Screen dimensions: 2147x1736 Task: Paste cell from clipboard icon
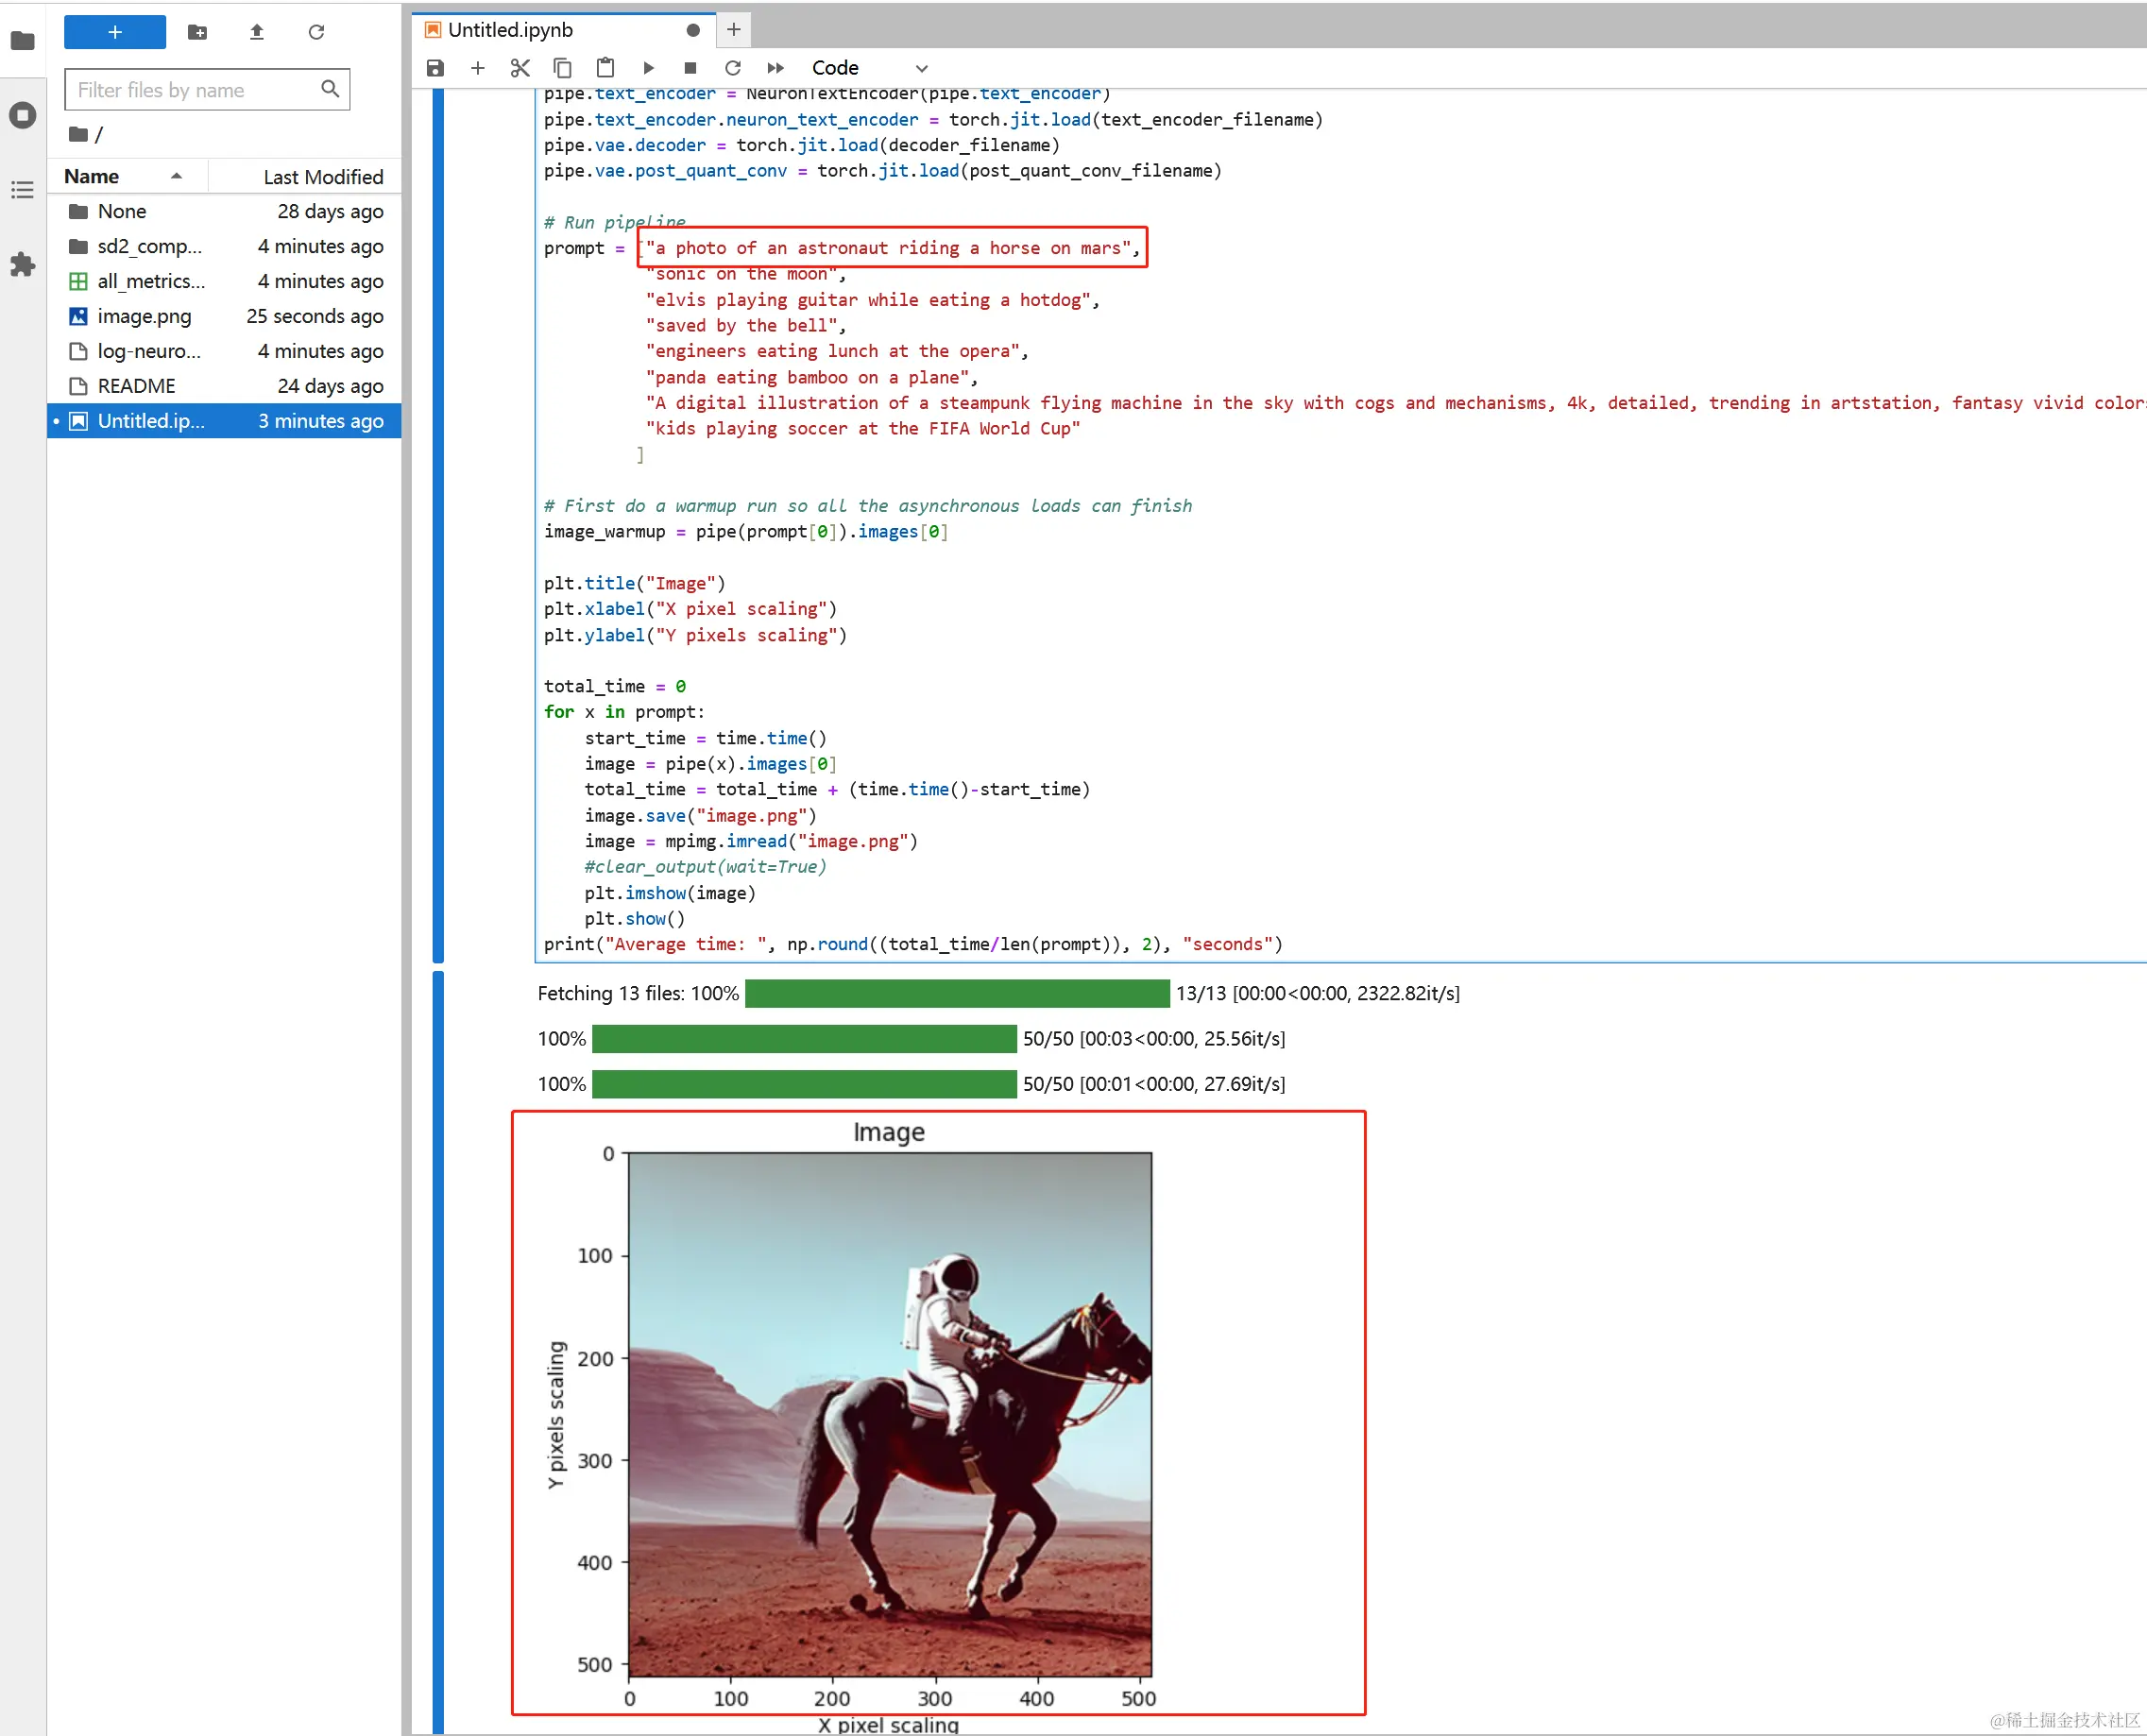pyautogui.click(x=605, y=68)
